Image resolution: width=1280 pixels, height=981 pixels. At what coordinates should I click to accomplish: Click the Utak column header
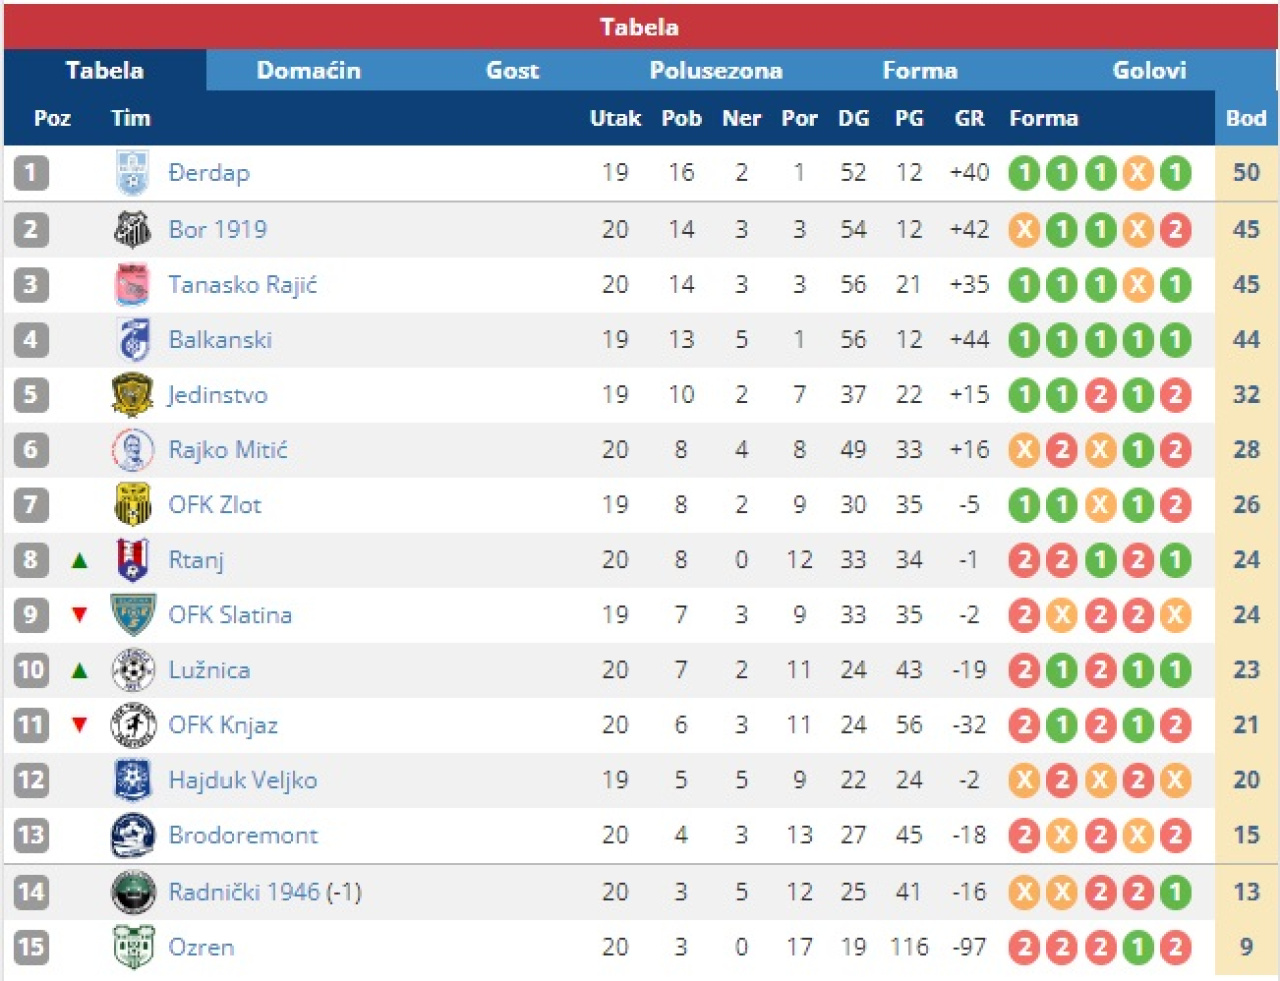[x=615, y=118]
